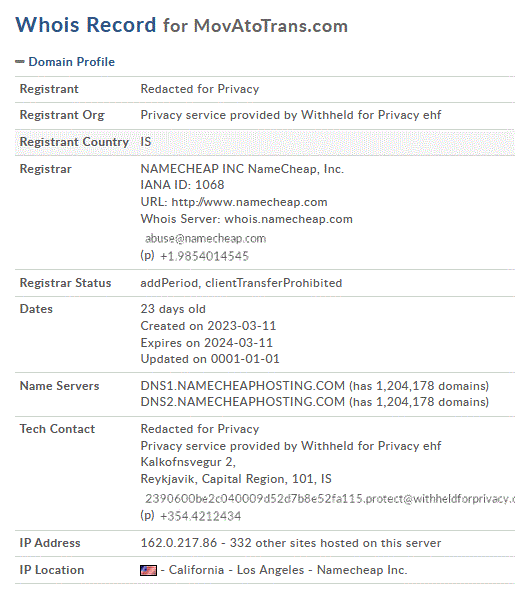The image size is (516, 592).
Task: Select tech contact phone +354.4212434
Action: [x=200, y=516]
